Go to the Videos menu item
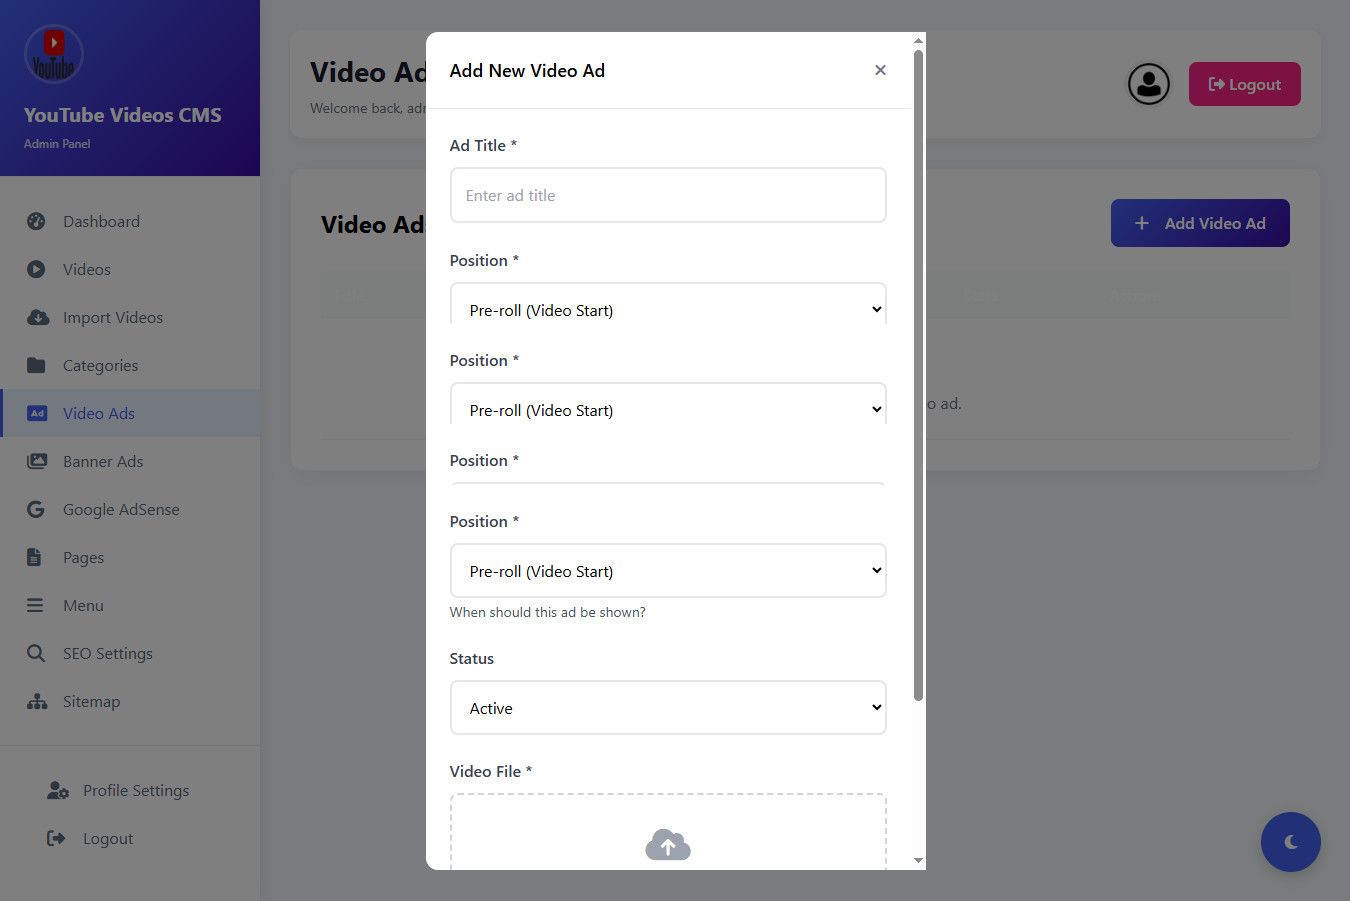The width and height of the screenshot is (1350, 901). 86,269
